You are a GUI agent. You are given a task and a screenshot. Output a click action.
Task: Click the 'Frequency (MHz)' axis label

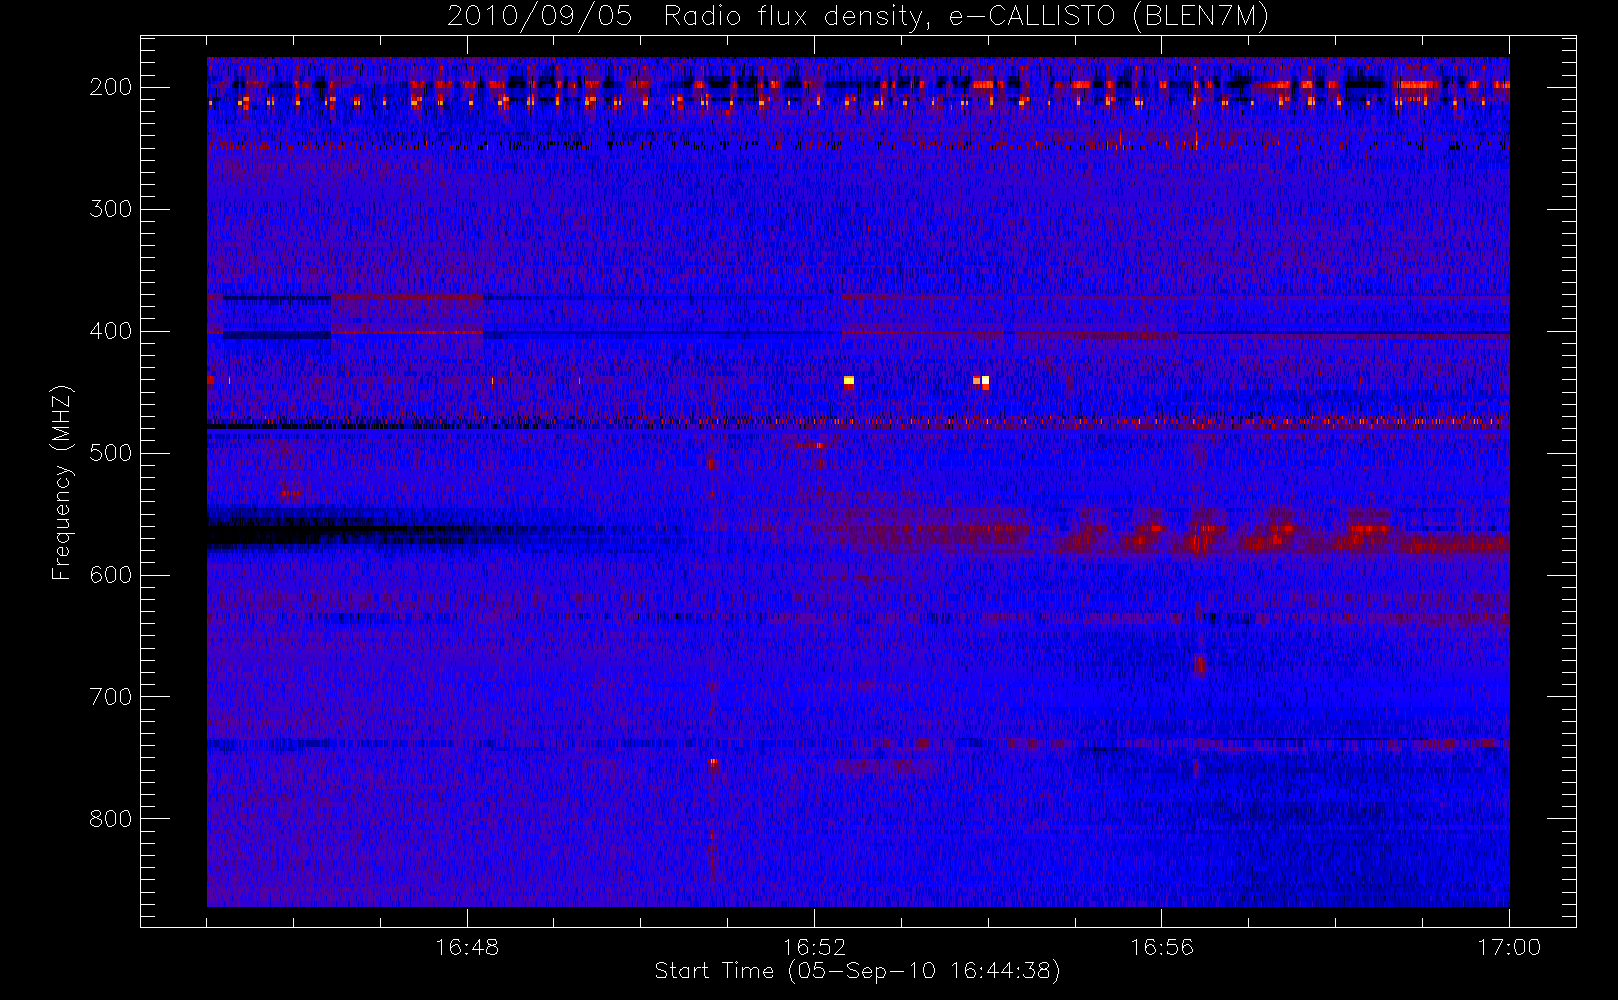pos(62,482)
